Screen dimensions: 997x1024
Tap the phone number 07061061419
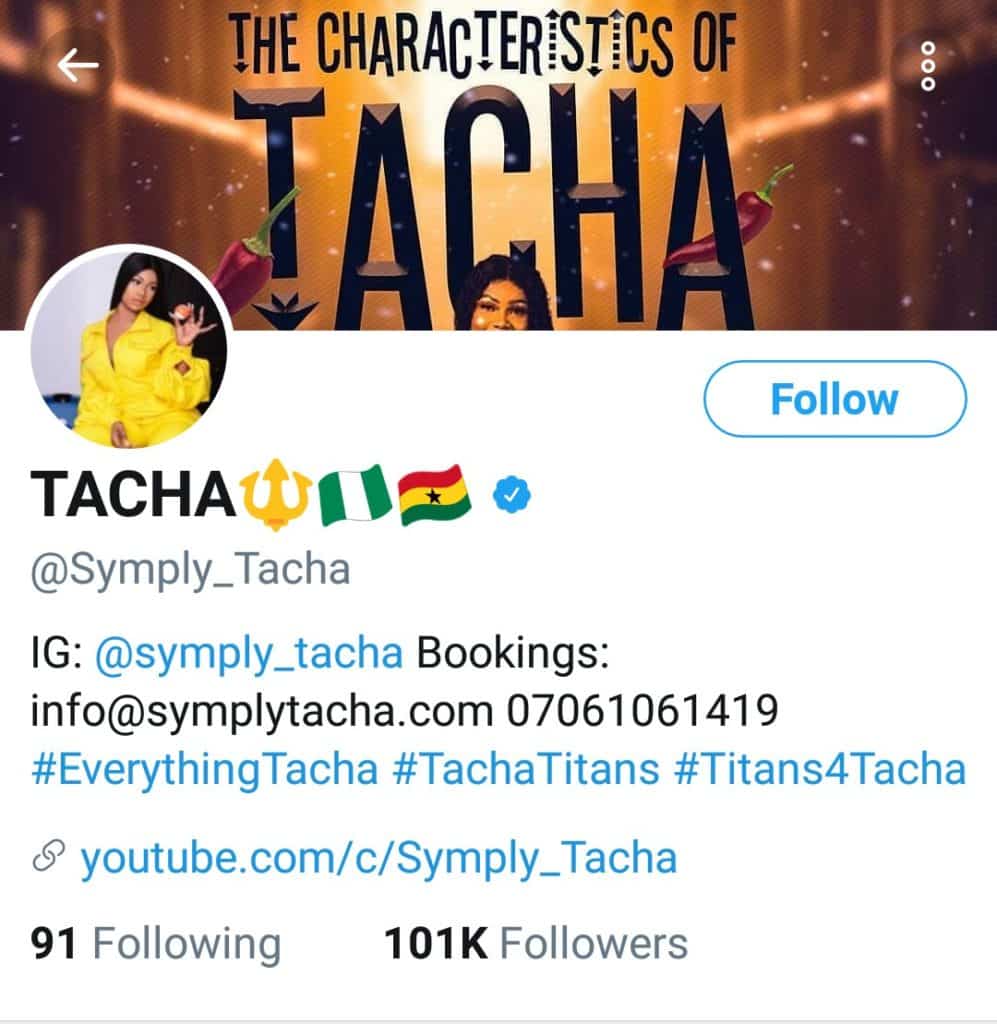[x=643, y=712]
